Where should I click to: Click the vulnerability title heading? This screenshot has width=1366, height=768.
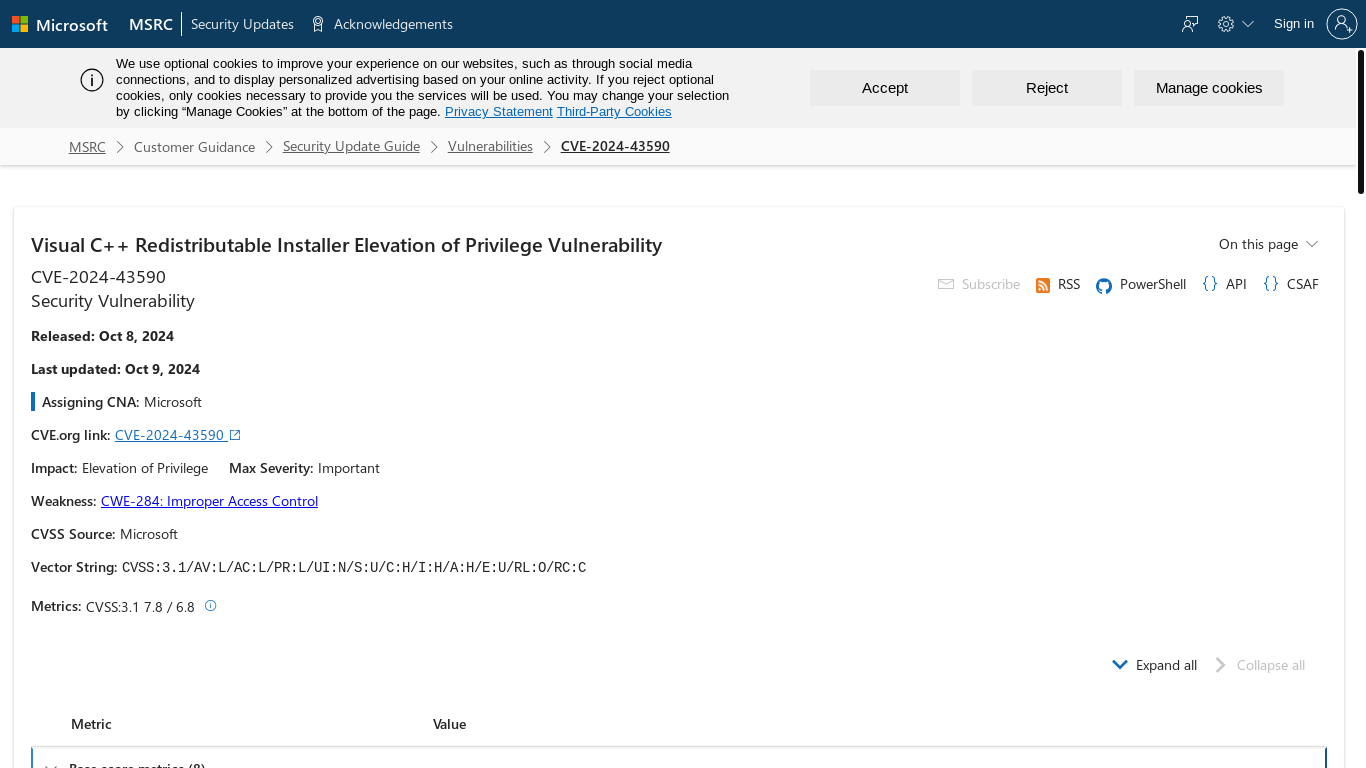(x=346, y=245)
